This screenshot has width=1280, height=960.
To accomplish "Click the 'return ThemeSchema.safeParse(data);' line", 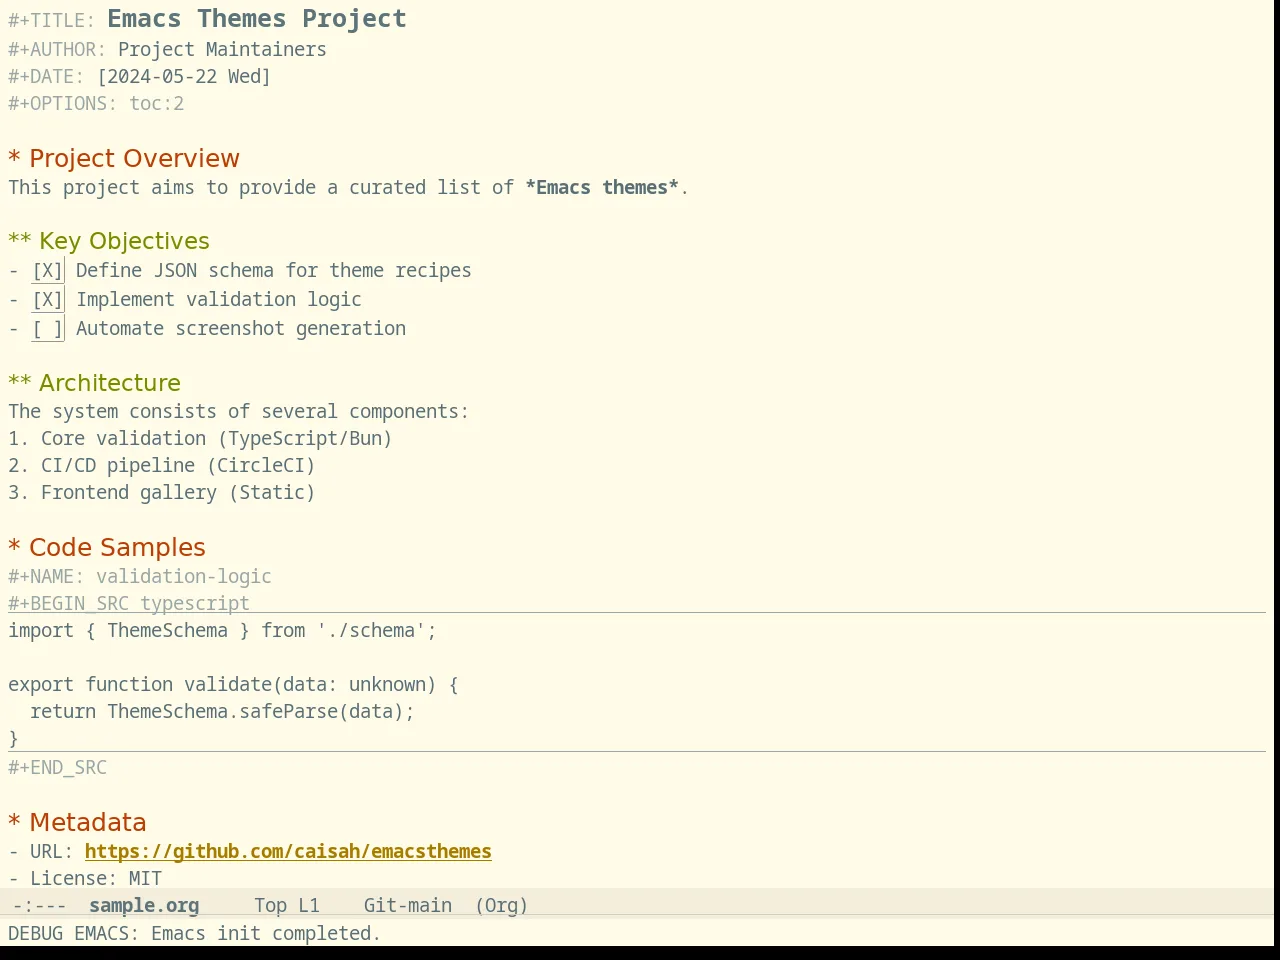I will 222,711.
